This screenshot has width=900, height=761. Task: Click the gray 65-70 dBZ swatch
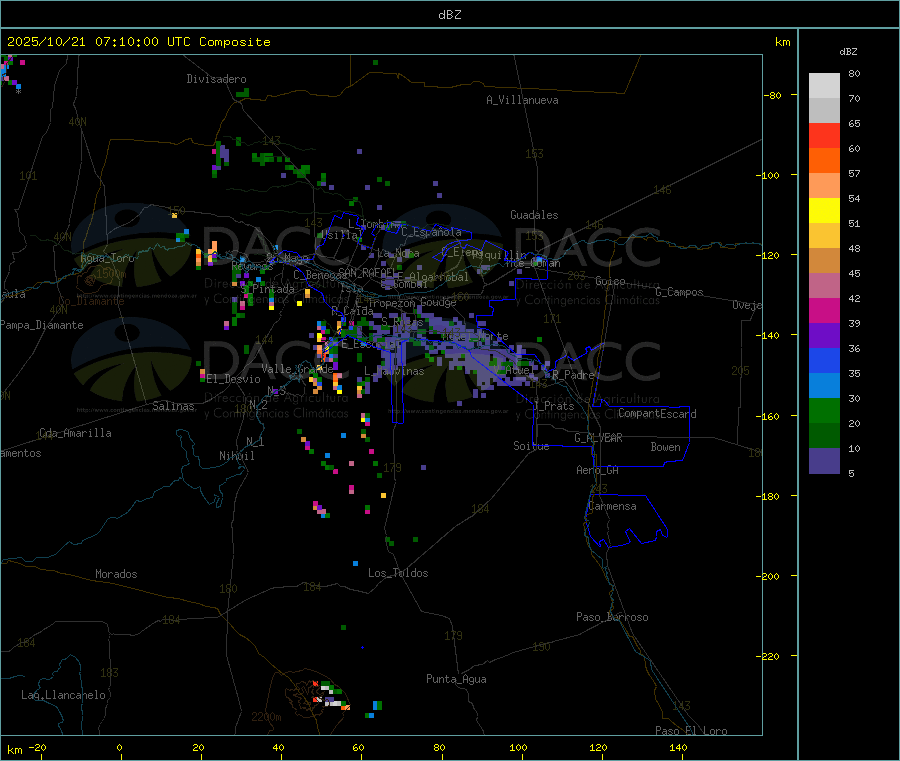tap(824, 111)
